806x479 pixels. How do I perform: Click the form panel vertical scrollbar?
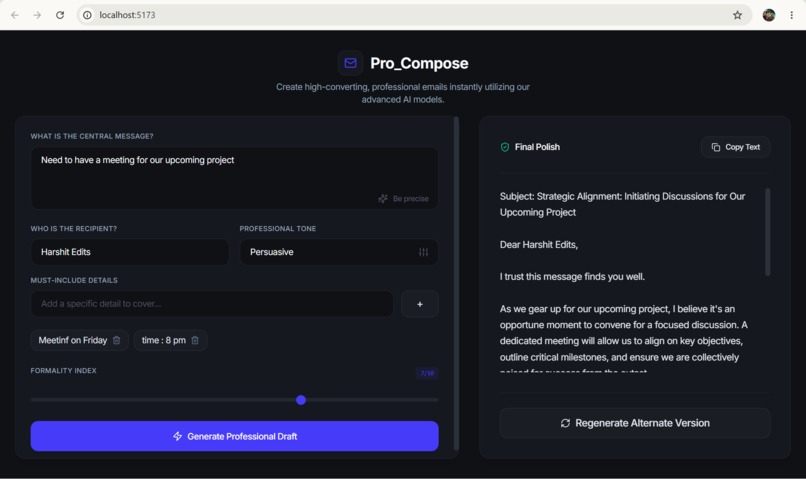pyautogui.click(x=455, y=284)
